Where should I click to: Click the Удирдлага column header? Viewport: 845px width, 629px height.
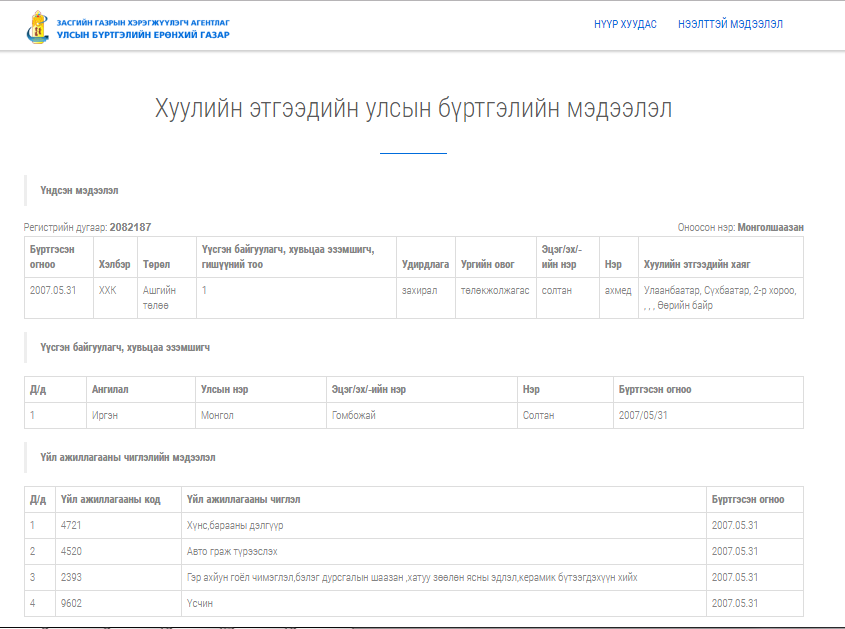tap(425, 264)
